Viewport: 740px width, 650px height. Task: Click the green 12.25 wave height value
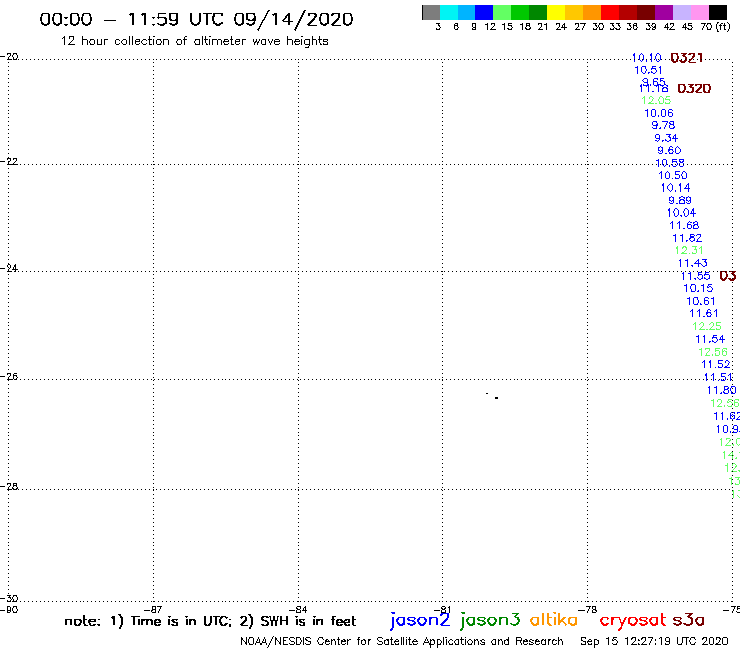(x=707, y=326)
